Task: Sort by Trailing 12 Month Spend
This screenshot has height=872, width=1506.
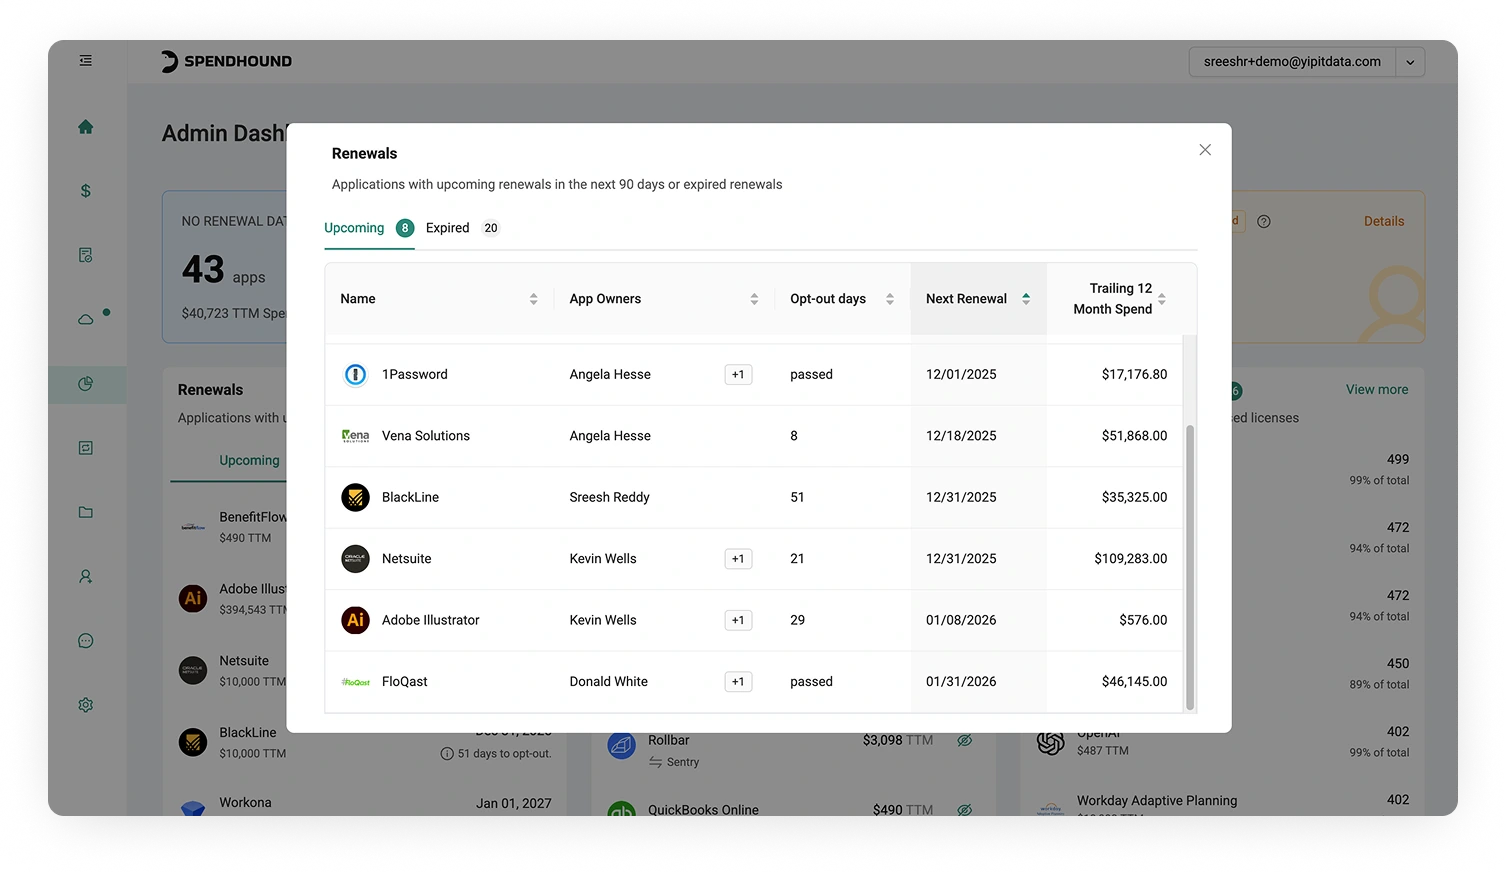Action: coord(1161,299)
